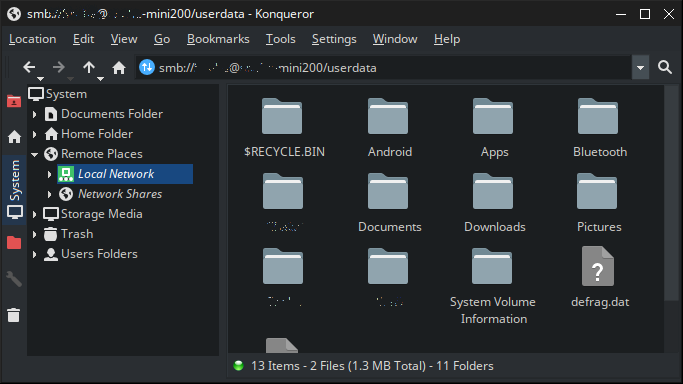Screen dimensions: 683x384
Task: Select Network Shares in the tree
Action: 111,194
